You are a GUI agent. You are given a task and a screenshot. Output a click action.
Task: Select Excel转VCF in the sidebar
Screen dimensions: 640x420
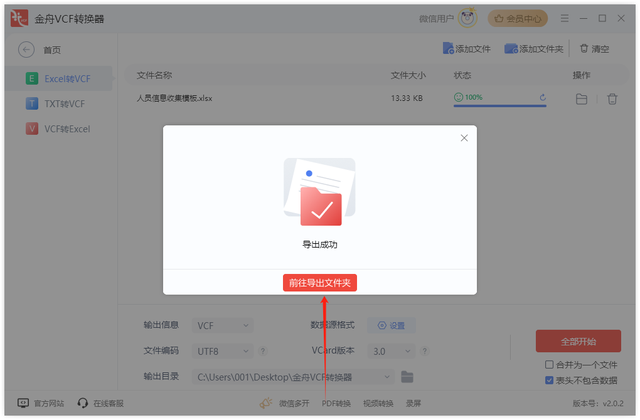[58, 78]
